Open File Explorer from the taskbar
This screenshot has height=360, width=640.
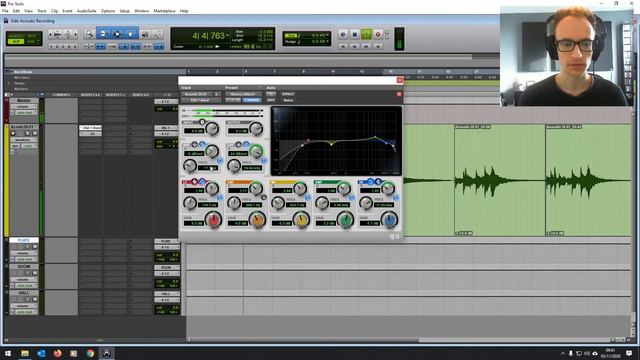(x=25, y=353)
